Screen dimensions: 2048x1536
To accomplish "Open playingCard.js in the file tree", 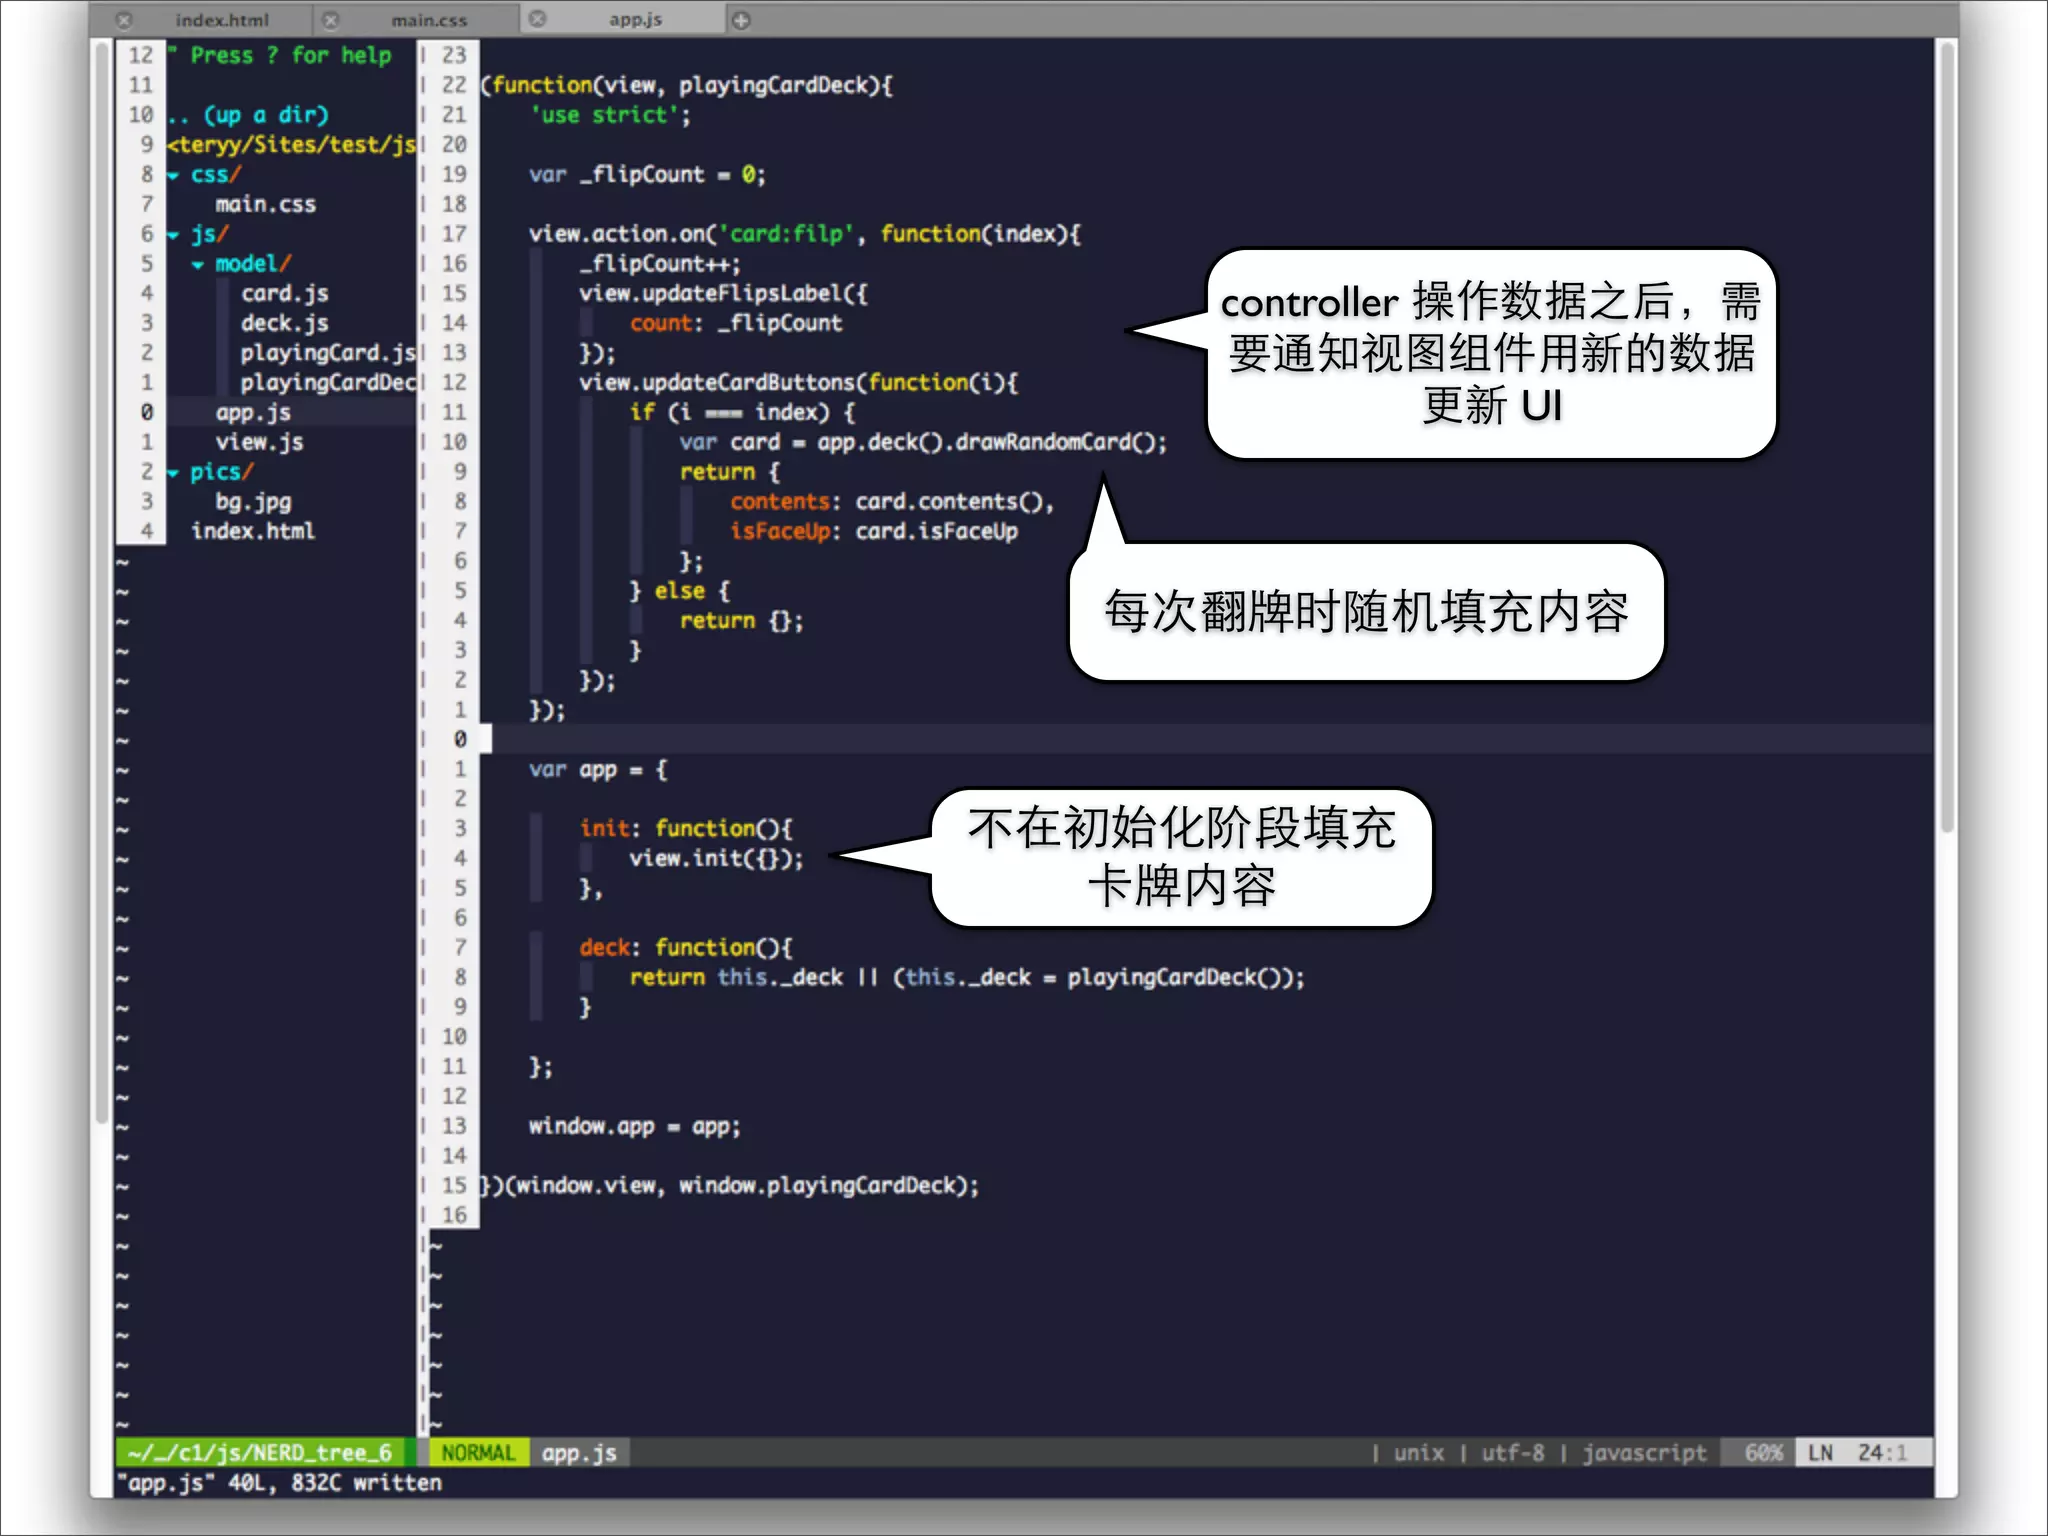I will tap(327, 353).
